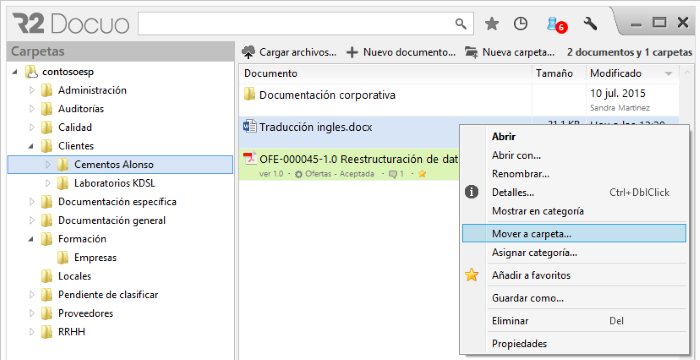This screenshot has height=360, width=700.
Task: Expand the Cementos Alonso folder arrow
Action: [48, 165]
